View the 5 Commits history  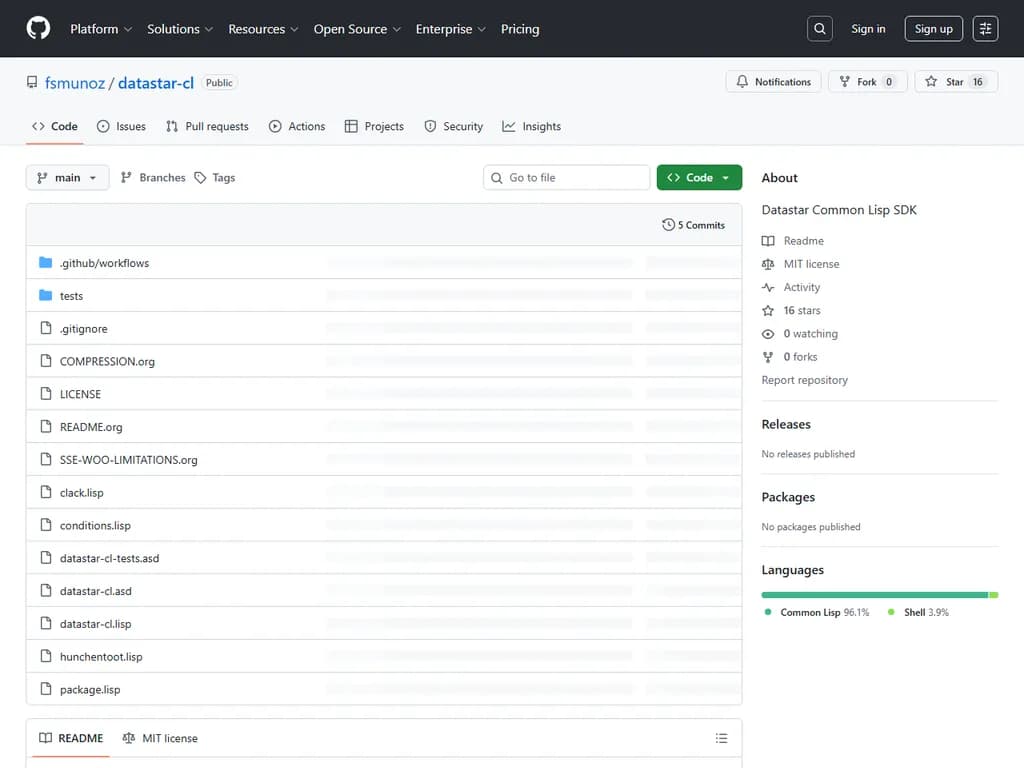click(694, 225)
